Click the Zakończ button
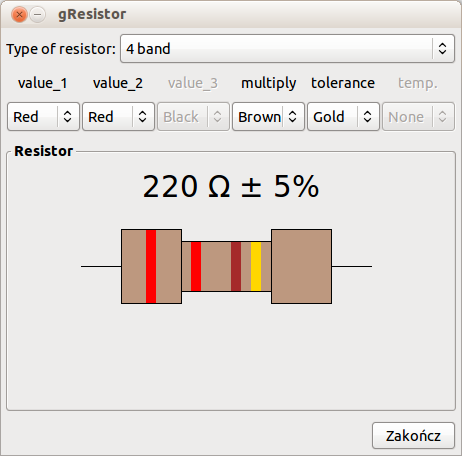 (x=413, y=436)
